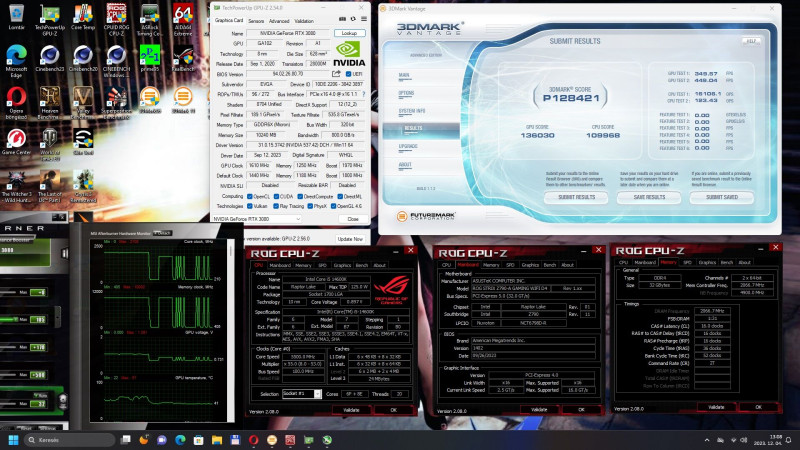800x450 pixels.
Task: Launch World of Tanks desktop shortcut
Action: pos(49,145)
